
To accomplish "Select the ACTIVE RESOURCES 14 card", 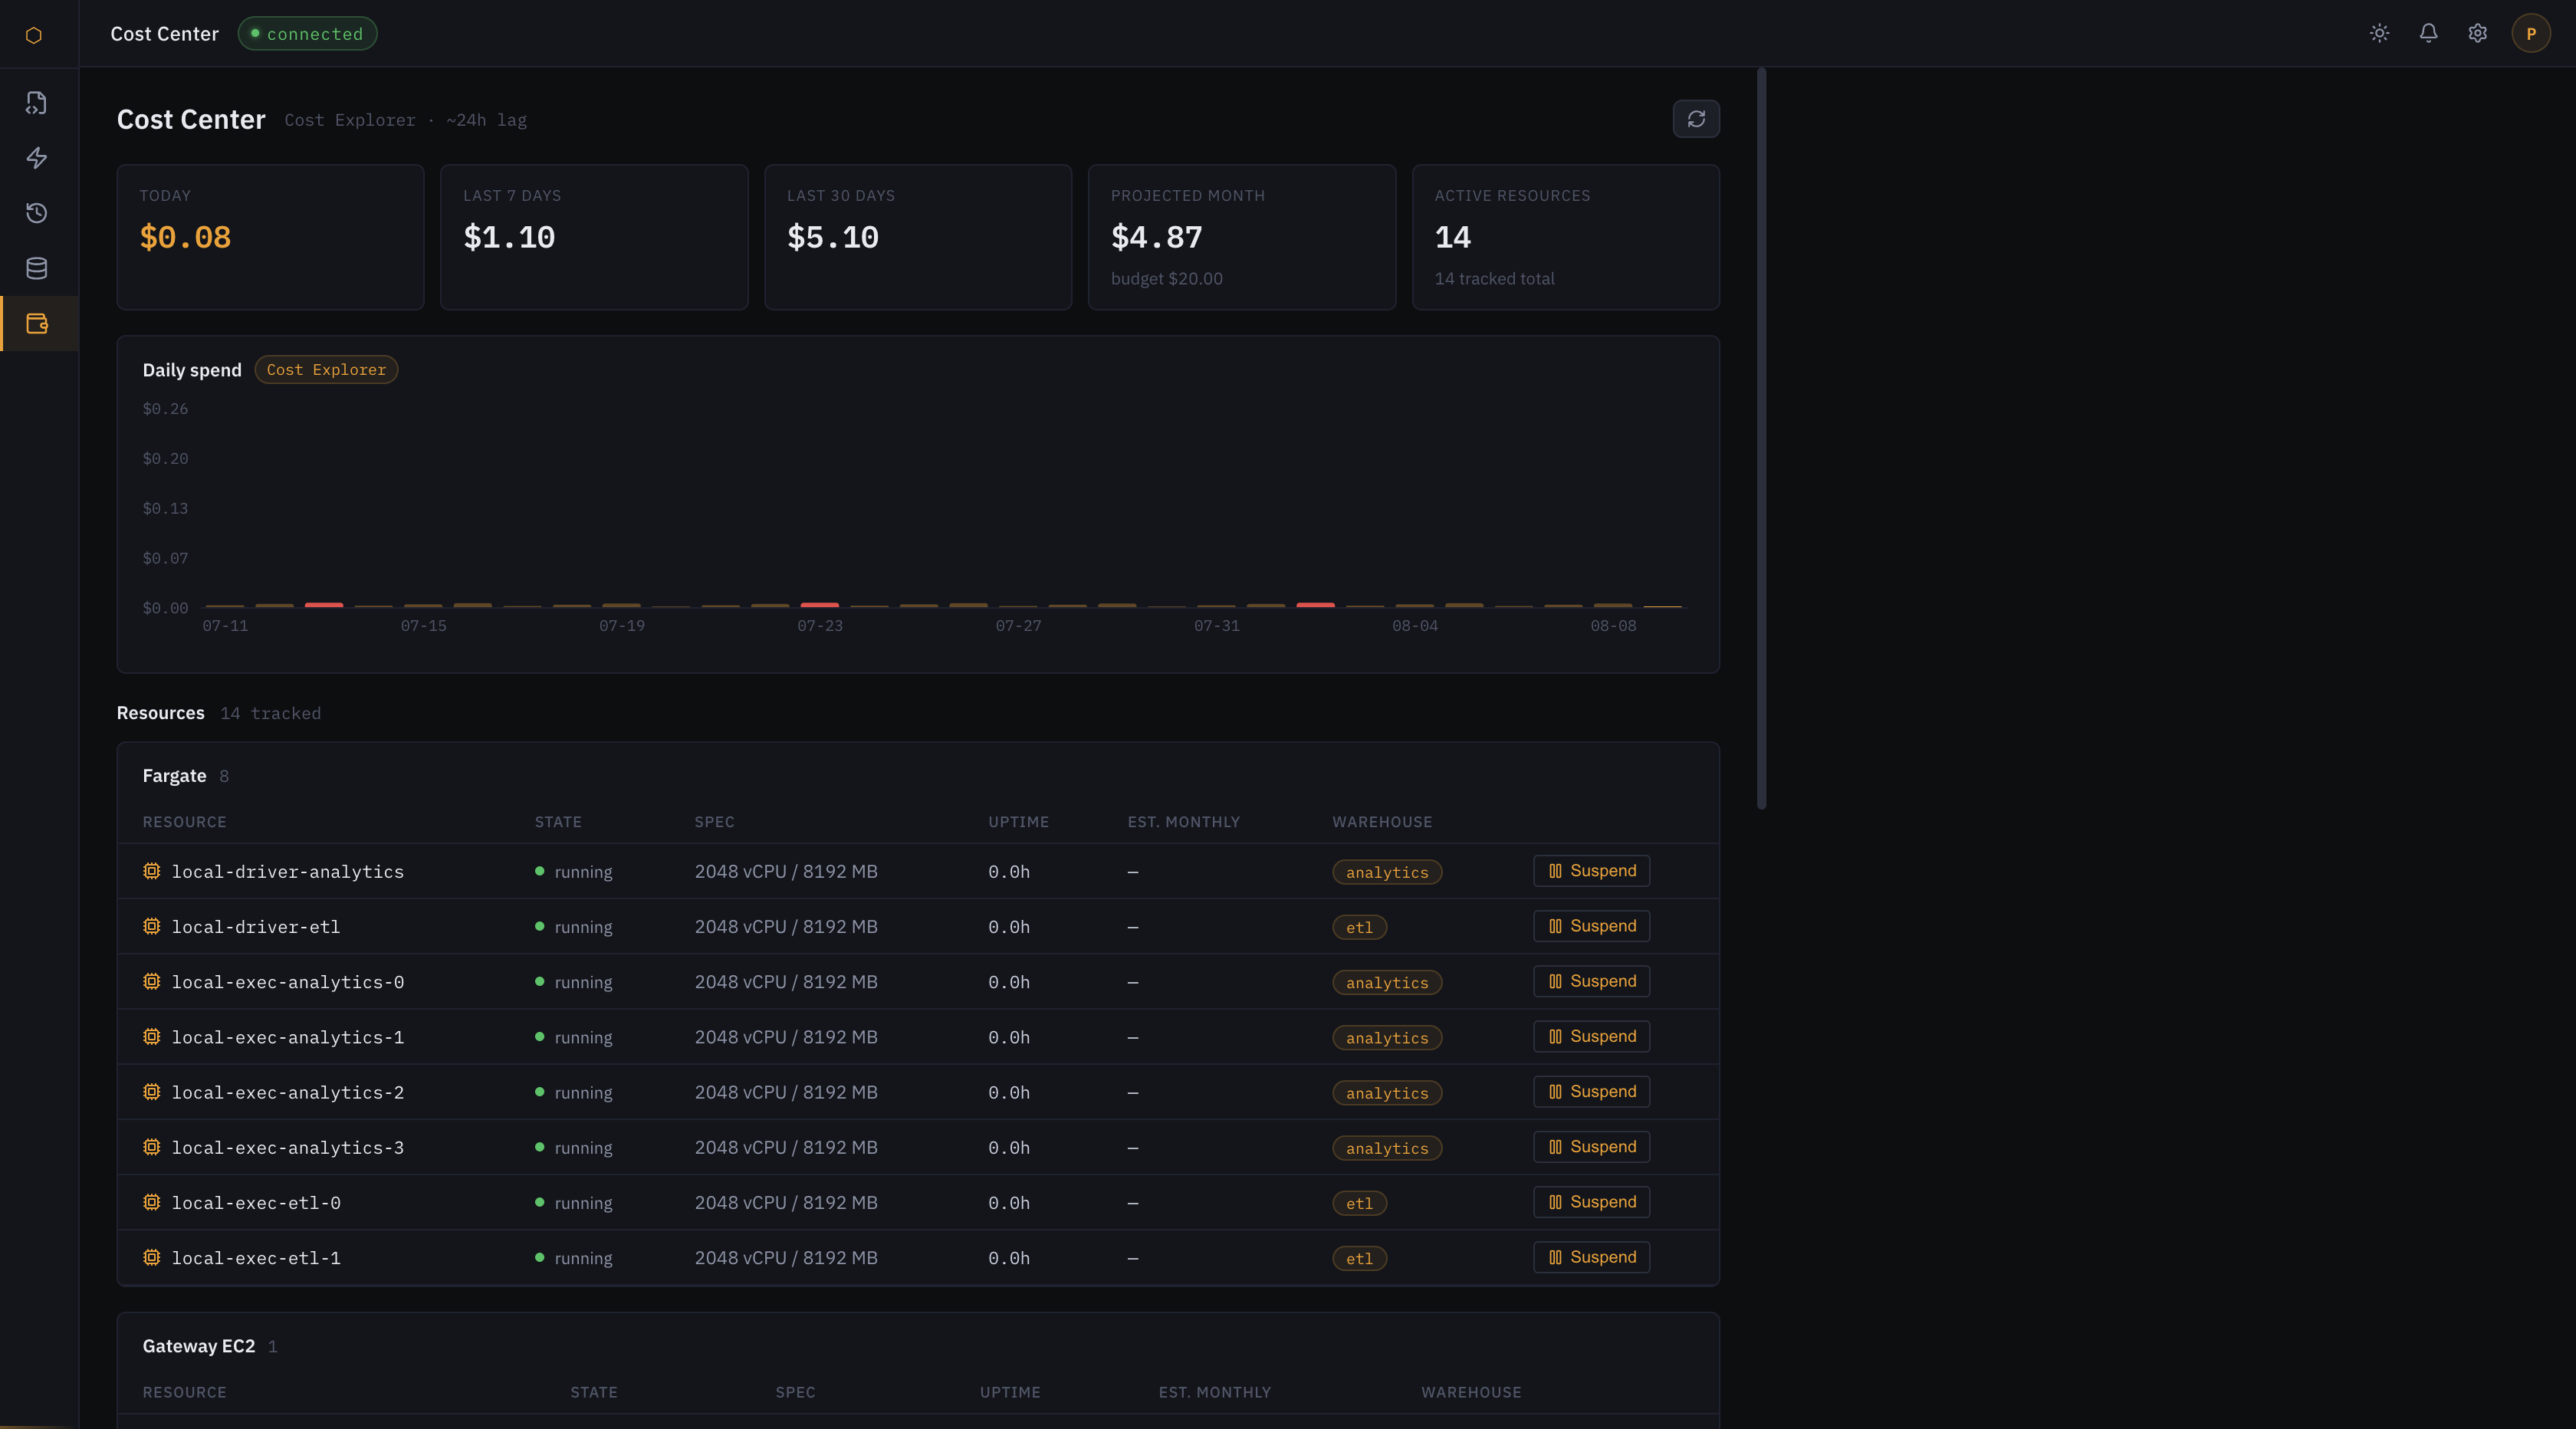I will (x=1566, y=237).
